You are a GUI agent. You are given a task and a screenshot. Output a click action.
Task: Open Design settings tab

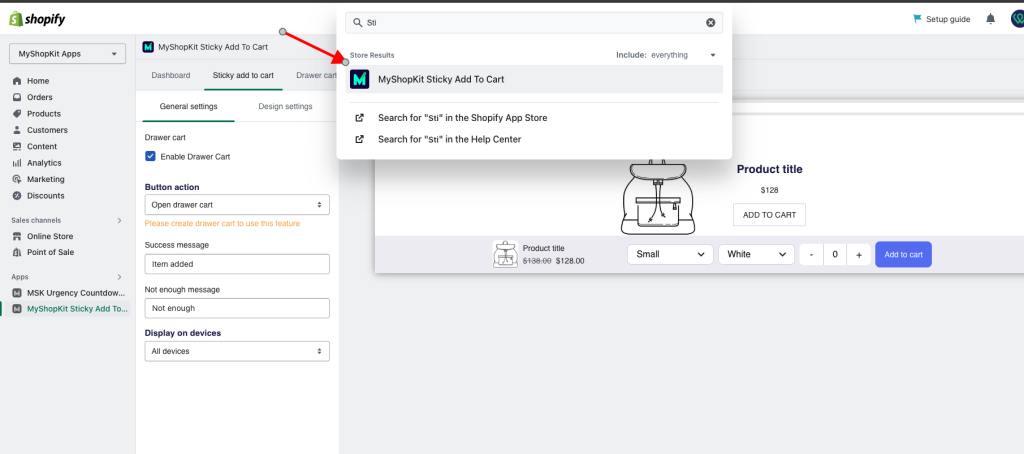(285, 106)
